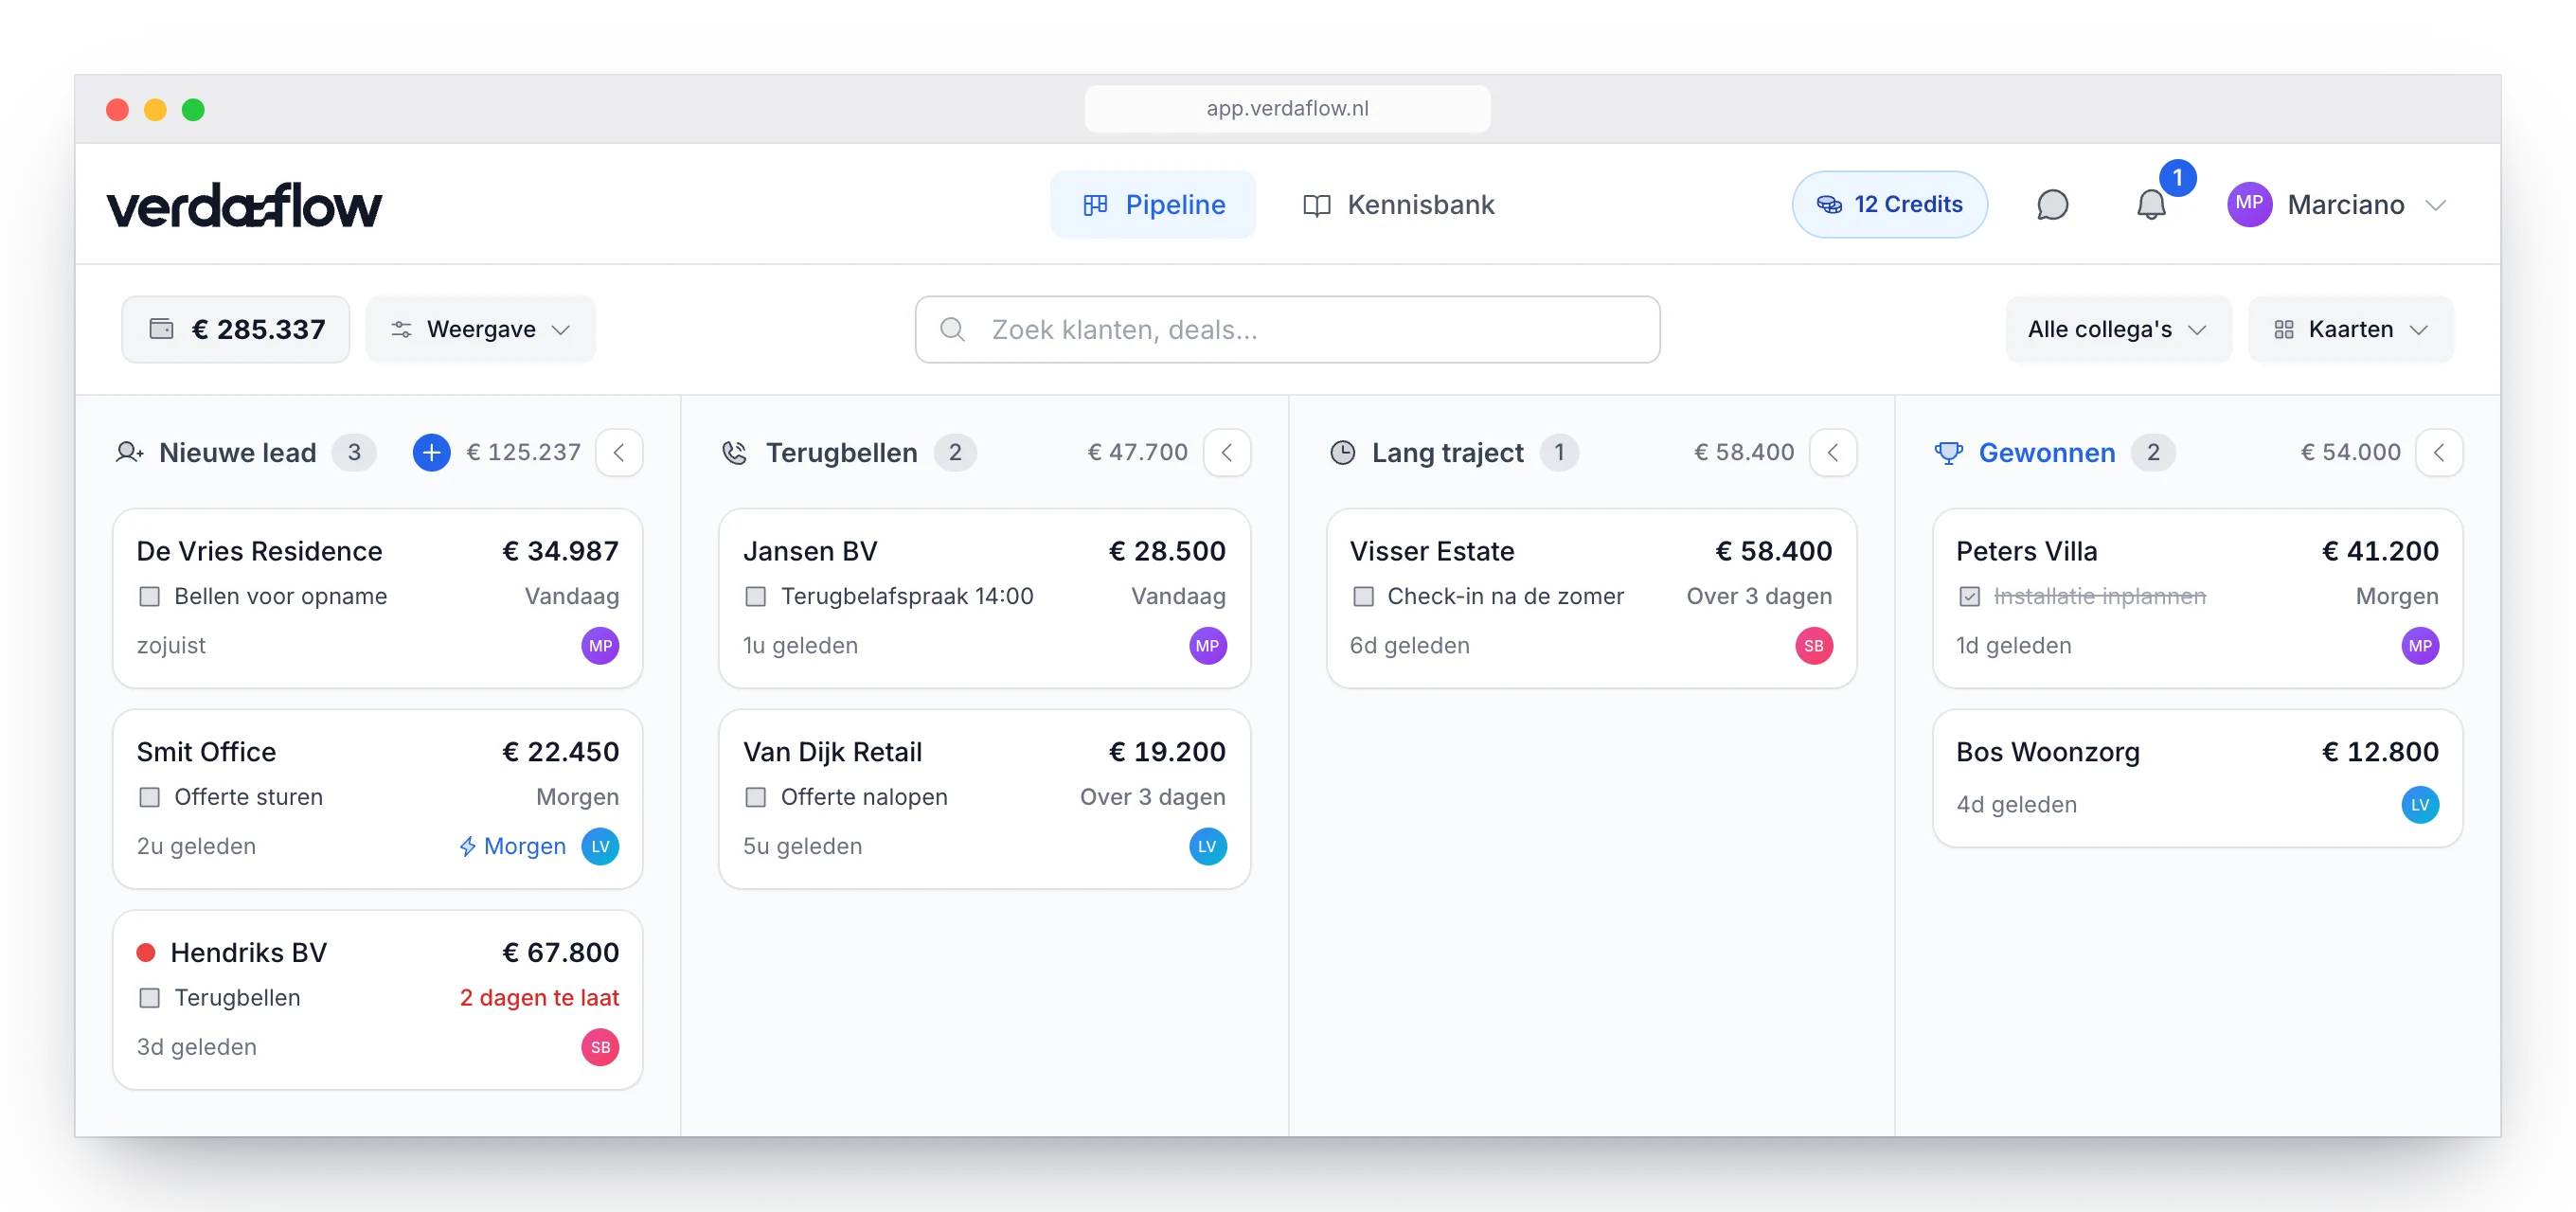
Task: Click the LV avatar on Bos Woonzorg
Action: [x=2420, y=805]
